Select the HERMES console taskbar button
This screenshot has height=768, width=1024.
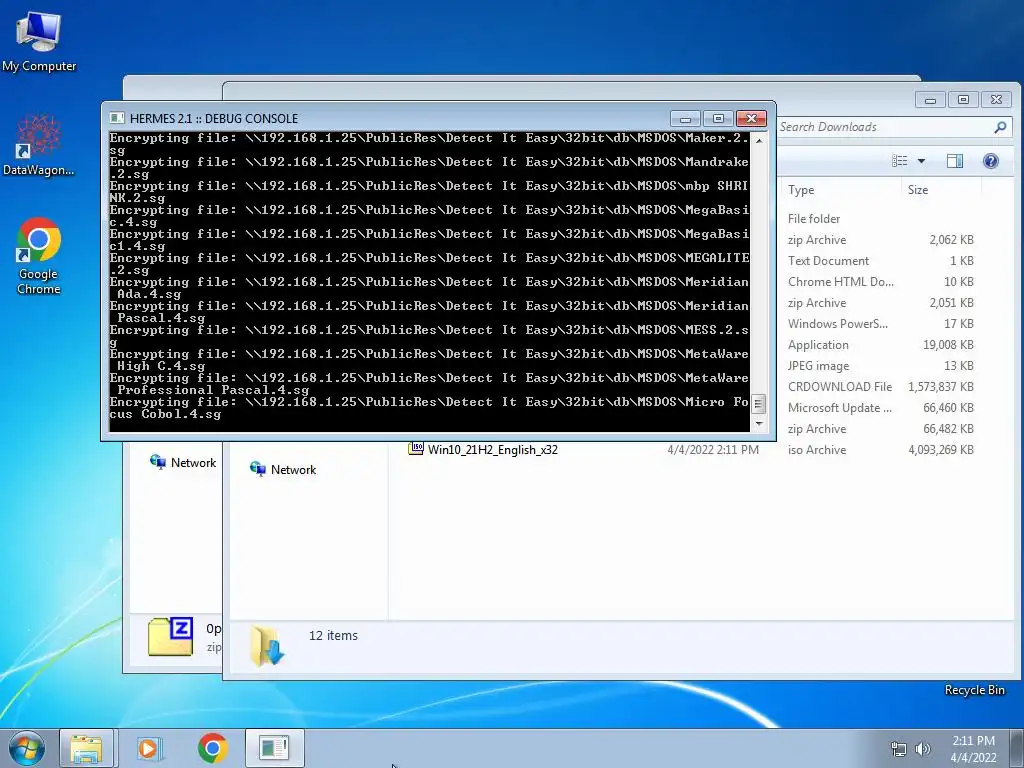[x=274, y=748]
